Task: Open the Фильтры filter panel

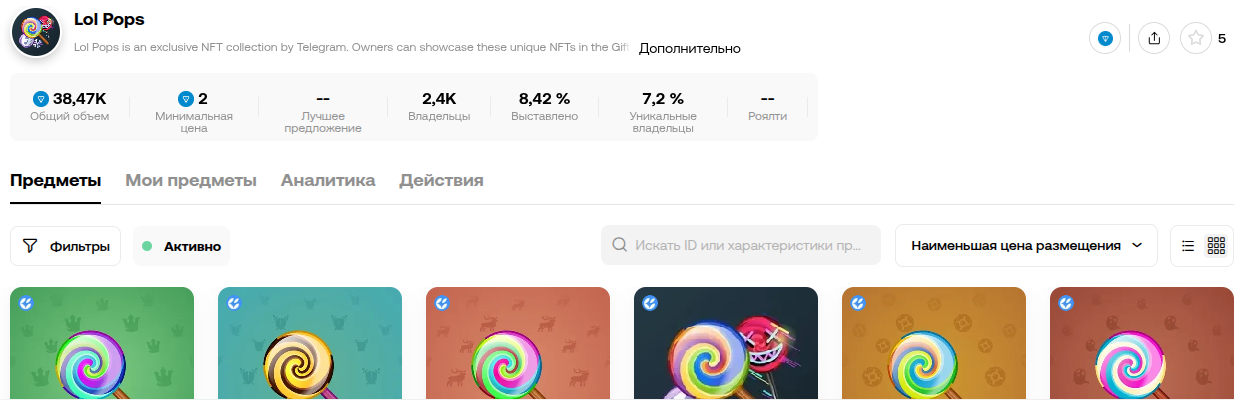Action: [x=66, y=246]
